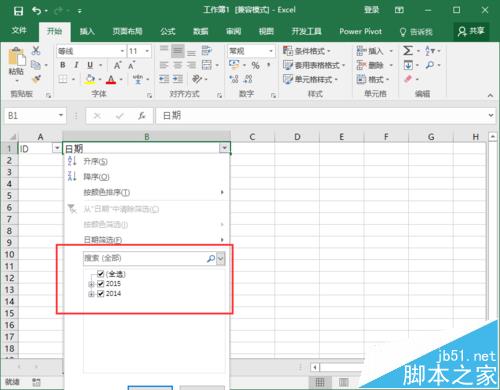Click the Insert Function fx icon

(x=142, y=116)
